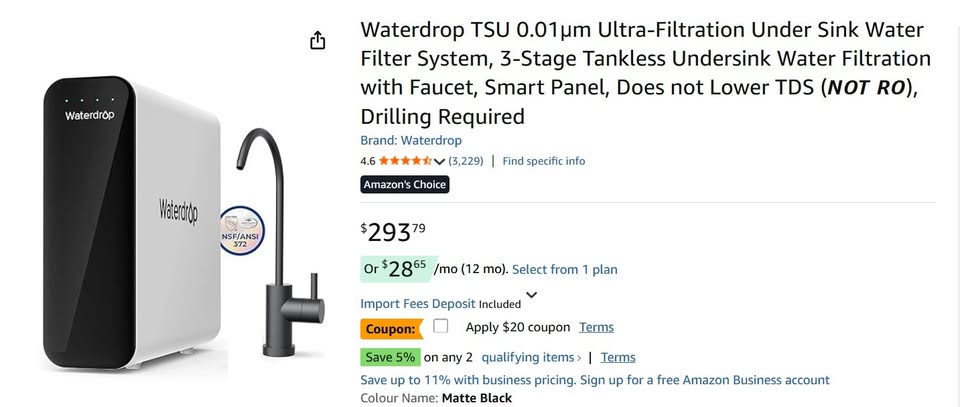Click the star rating icons

404,161
